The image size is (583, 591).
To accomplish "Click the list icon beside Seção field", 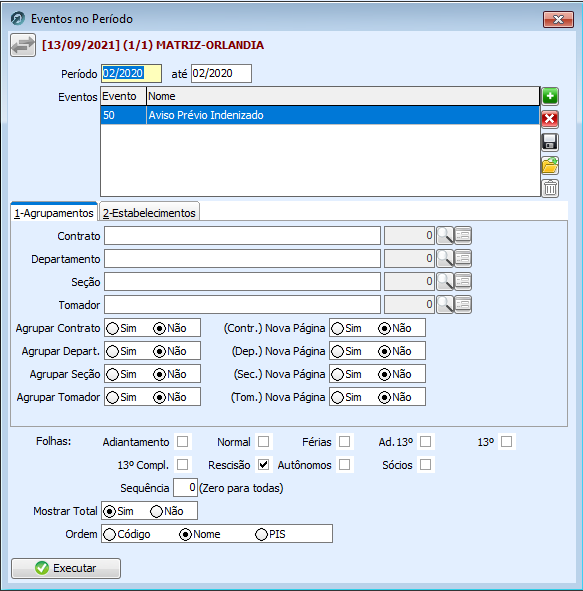I will [x=463, y=282].
